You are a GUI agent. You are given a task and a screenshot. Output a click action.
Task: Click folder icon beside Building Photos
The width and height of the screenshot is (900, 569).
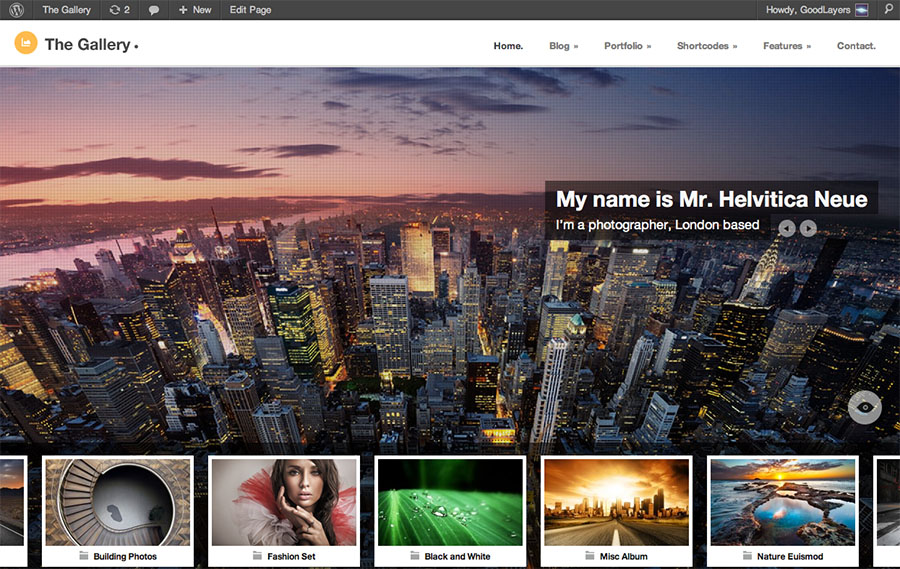pos(84,556)
